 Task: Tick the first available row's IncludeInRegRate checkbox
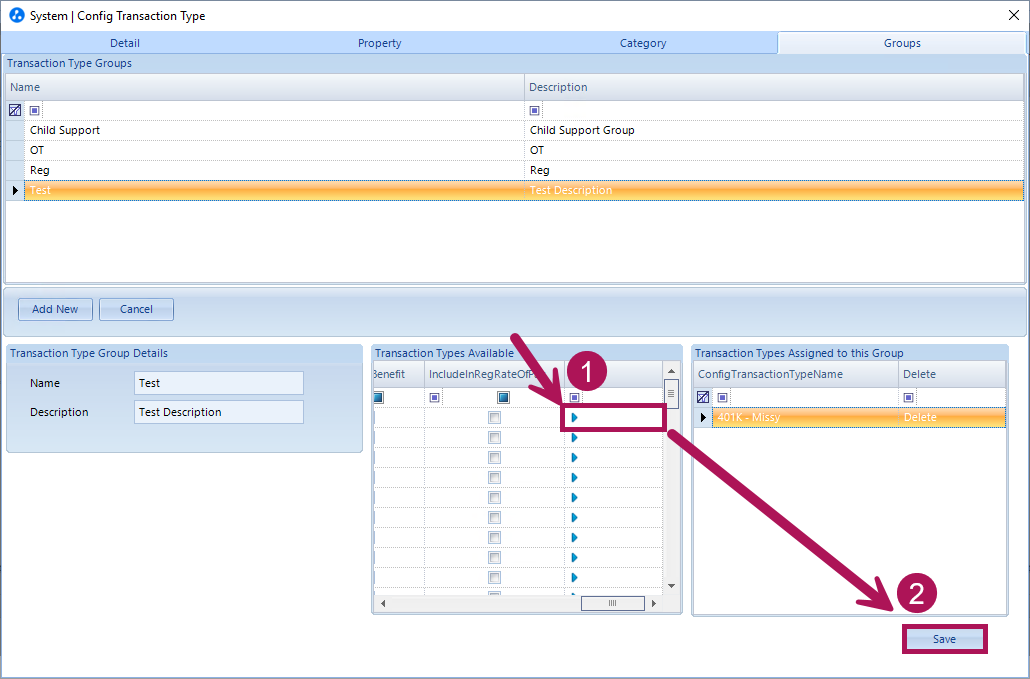point(495,418)
